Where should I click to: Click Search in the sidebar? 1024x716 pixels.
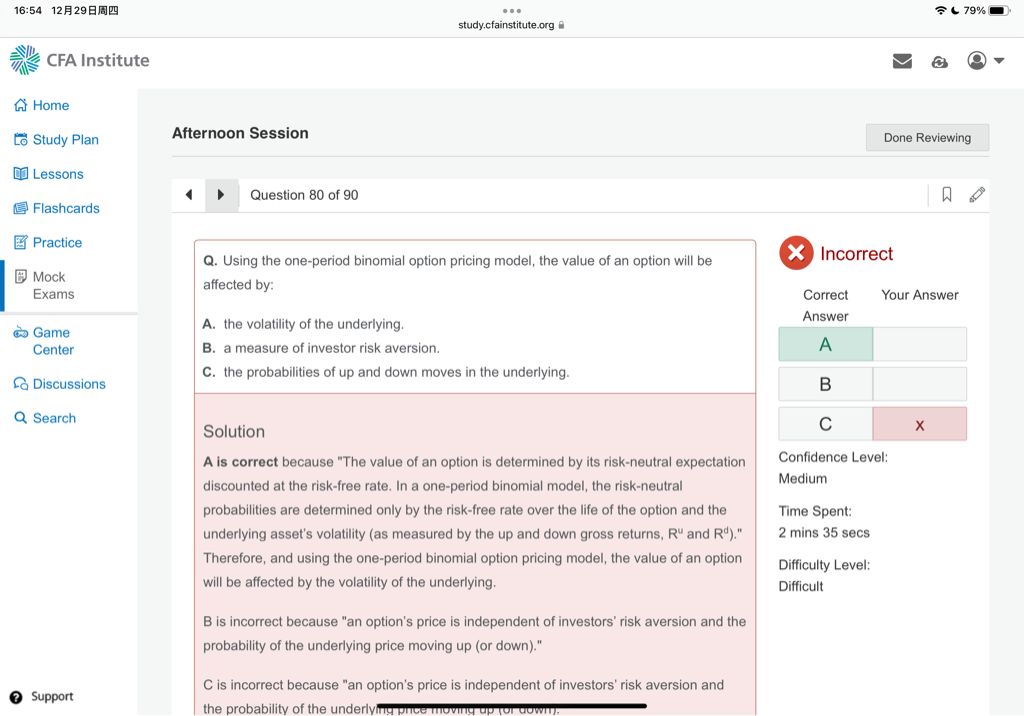click(x=54, y=418)
